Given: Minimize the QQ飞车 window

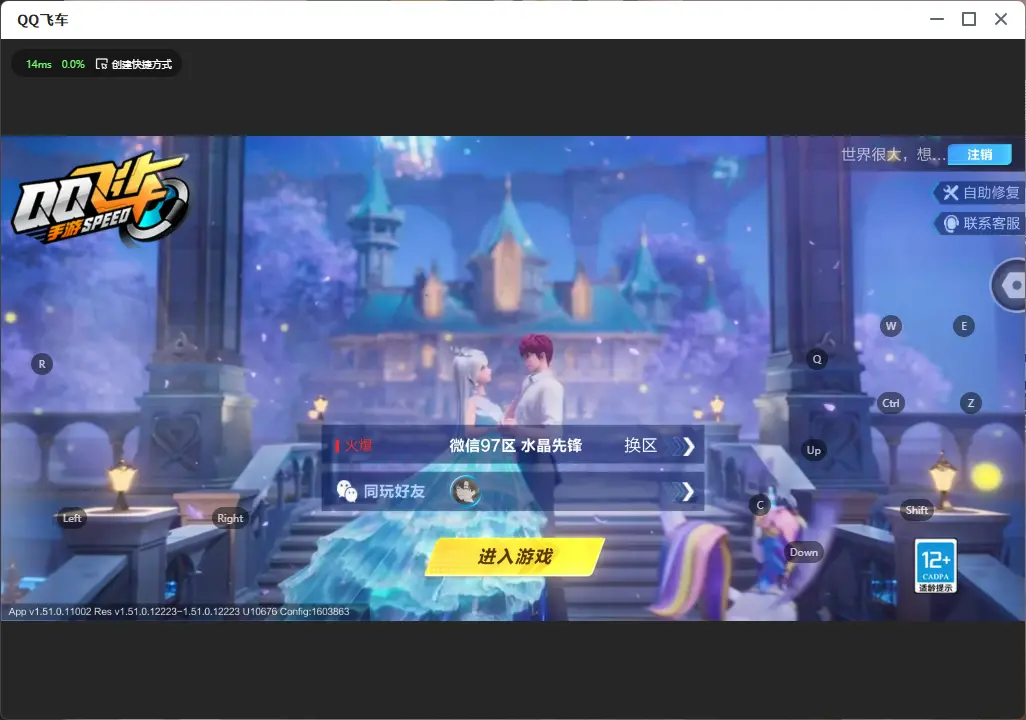Looking at the screenshot, I should click(937, 19).
